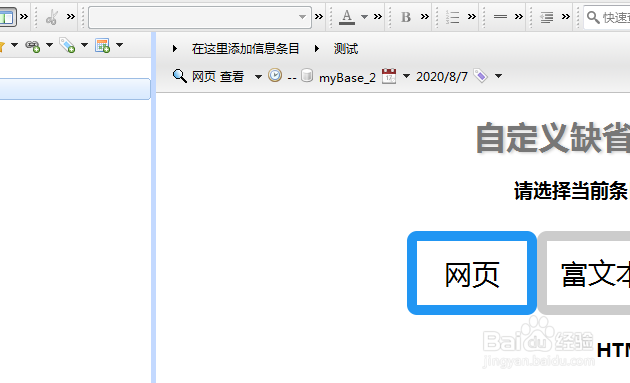
Task: Expand overflow chevron after Bold button
Action: (x=425, y=17)
